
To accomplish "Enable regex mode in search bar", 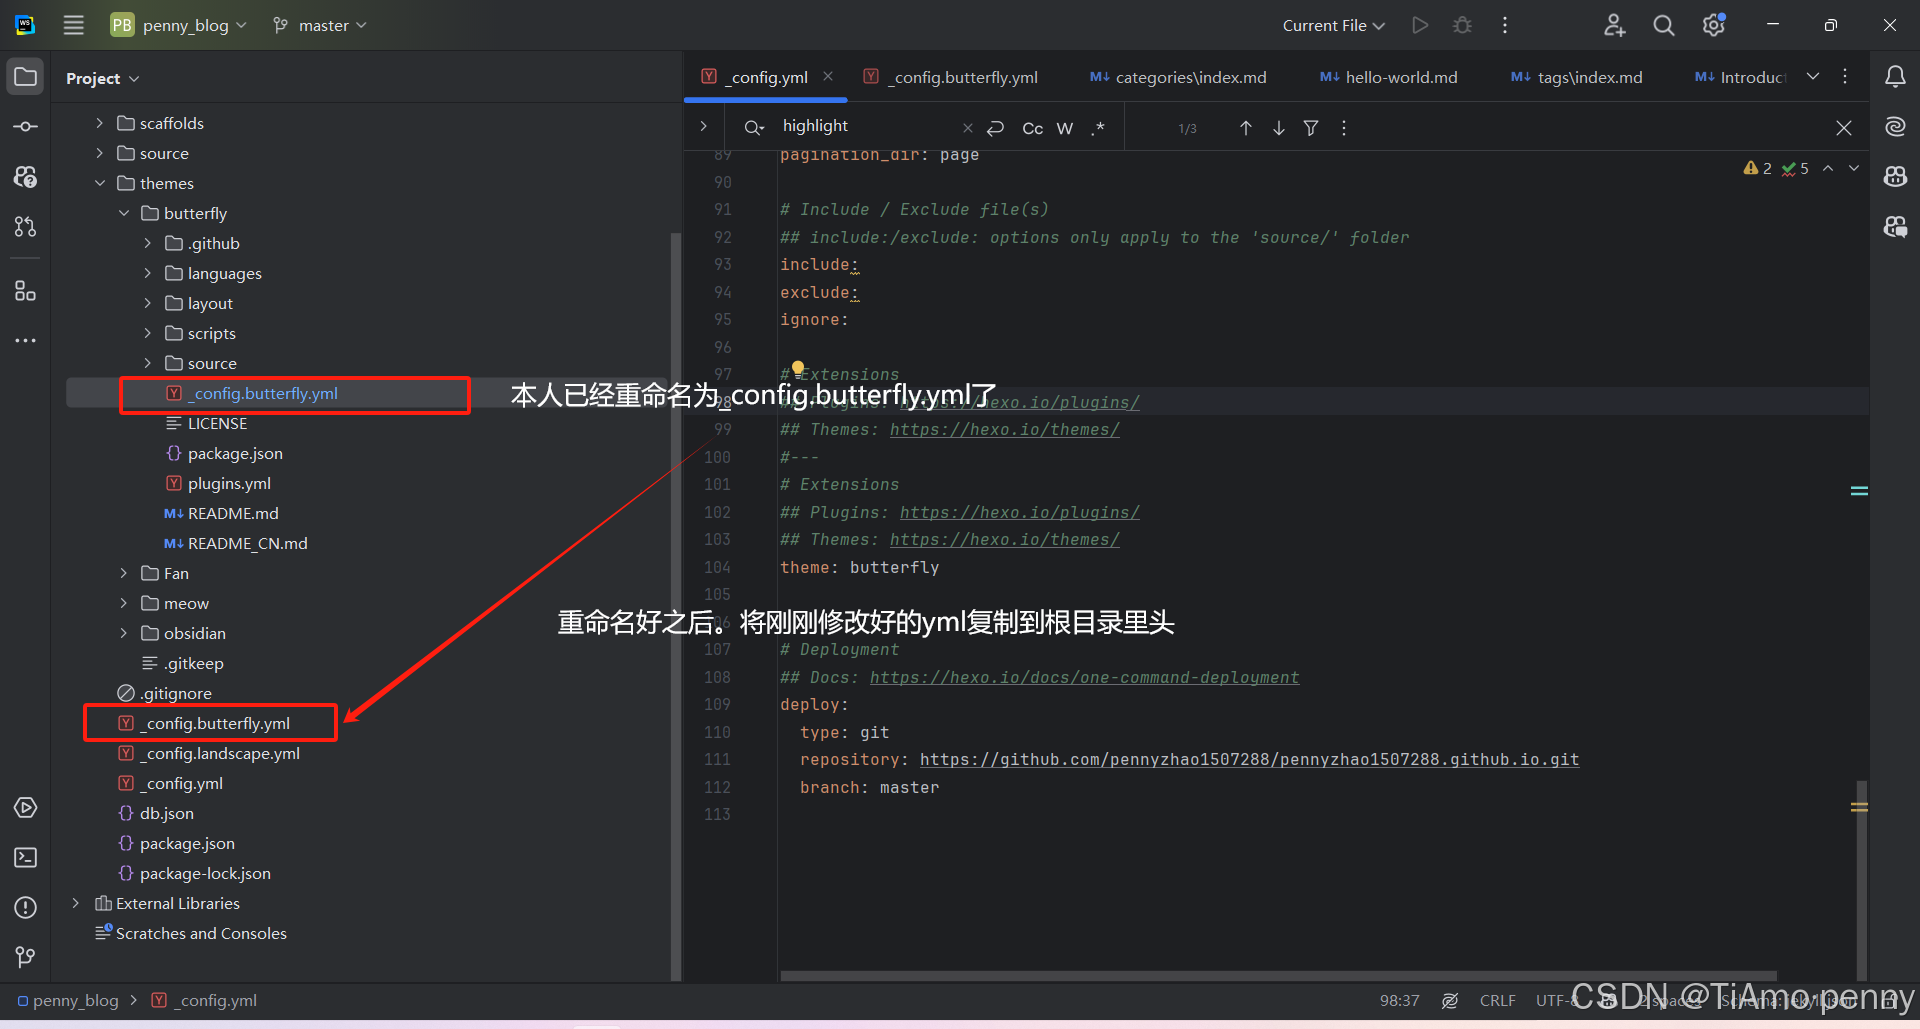I will pos(1098,128).
